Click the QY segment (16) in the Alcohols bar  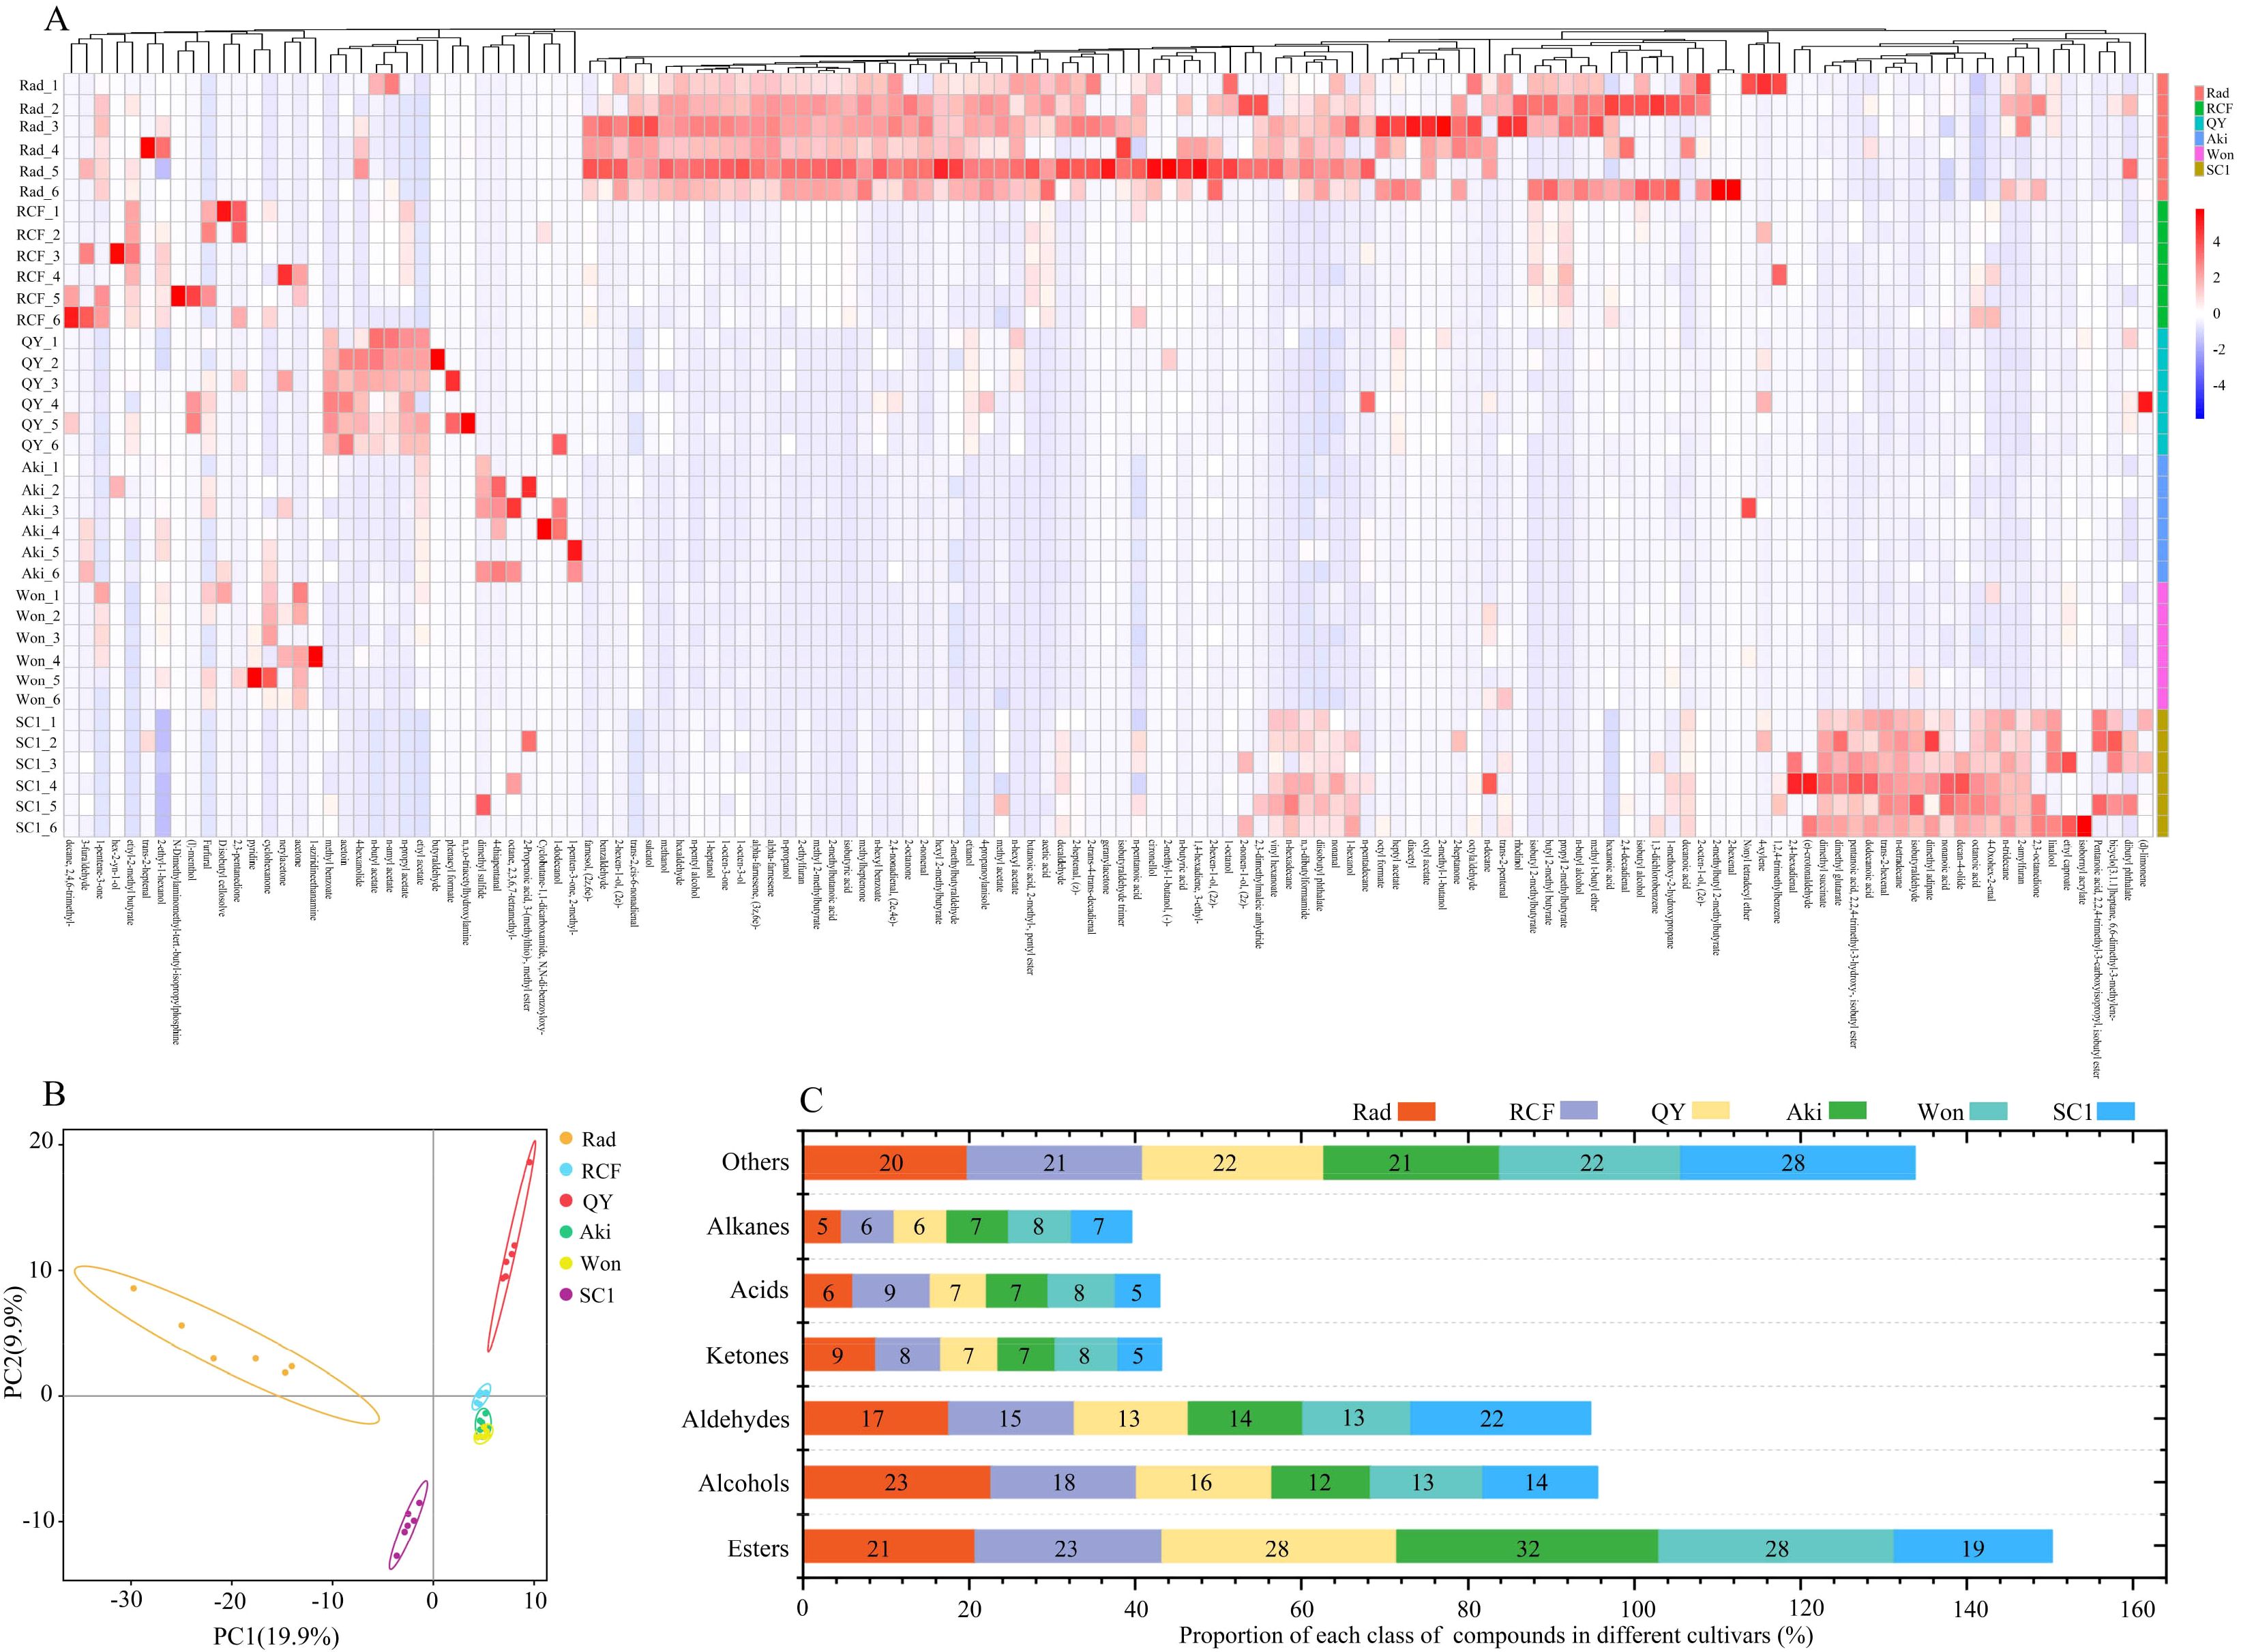[x=1203, y=1483]
